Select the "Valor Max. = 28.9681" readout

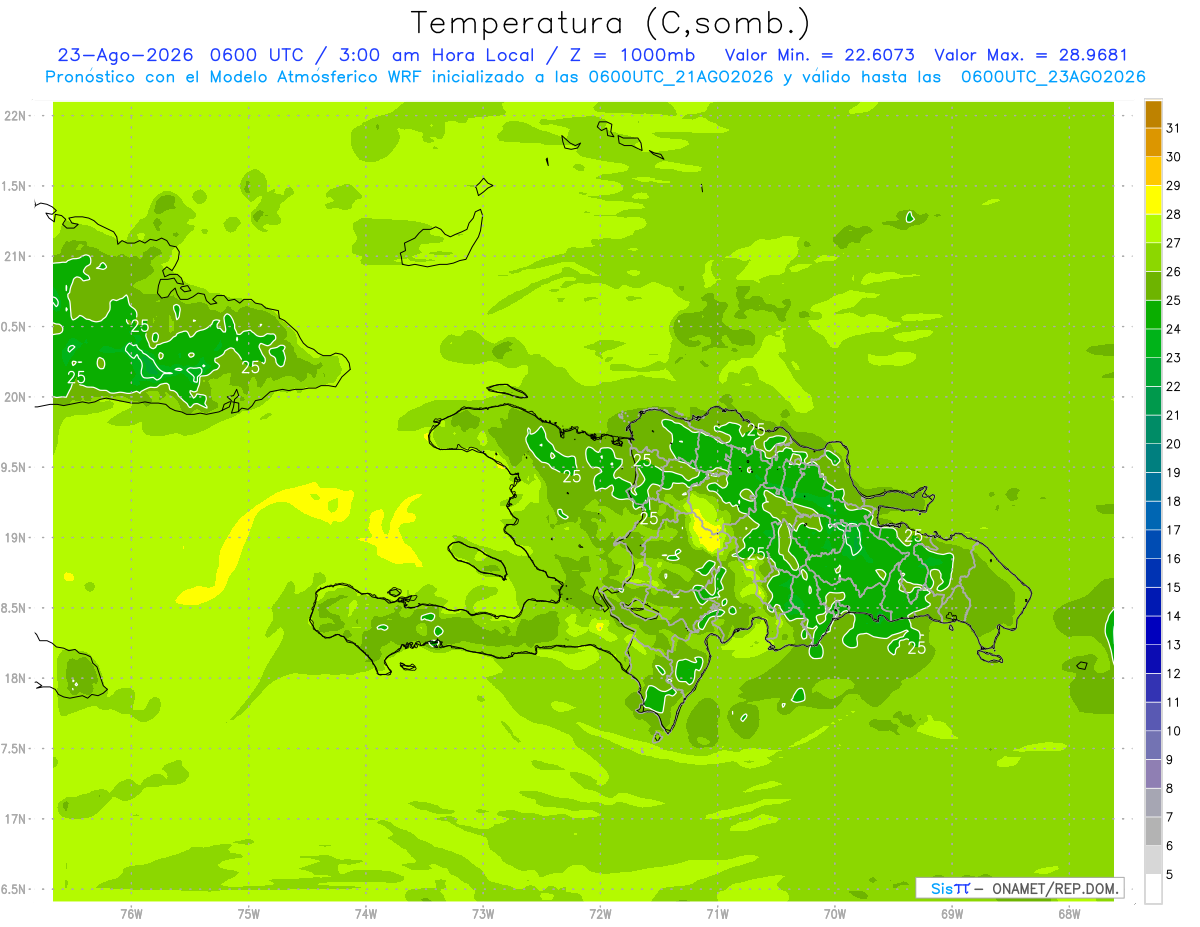point(1031,55)
